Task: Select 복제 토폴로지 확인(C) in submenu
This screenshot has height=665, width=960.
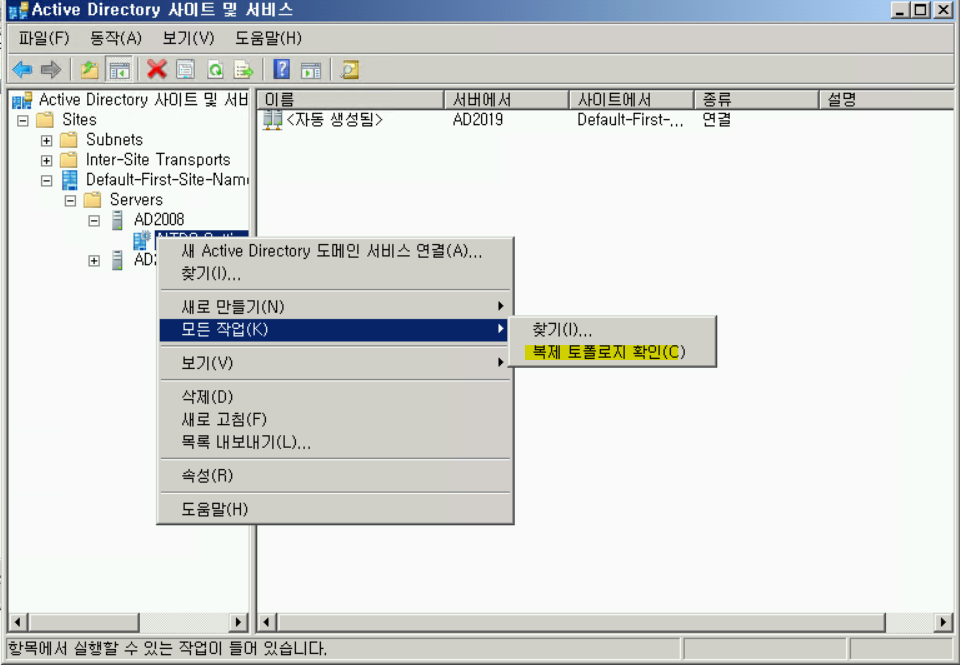Action: (x=612, y=352)
